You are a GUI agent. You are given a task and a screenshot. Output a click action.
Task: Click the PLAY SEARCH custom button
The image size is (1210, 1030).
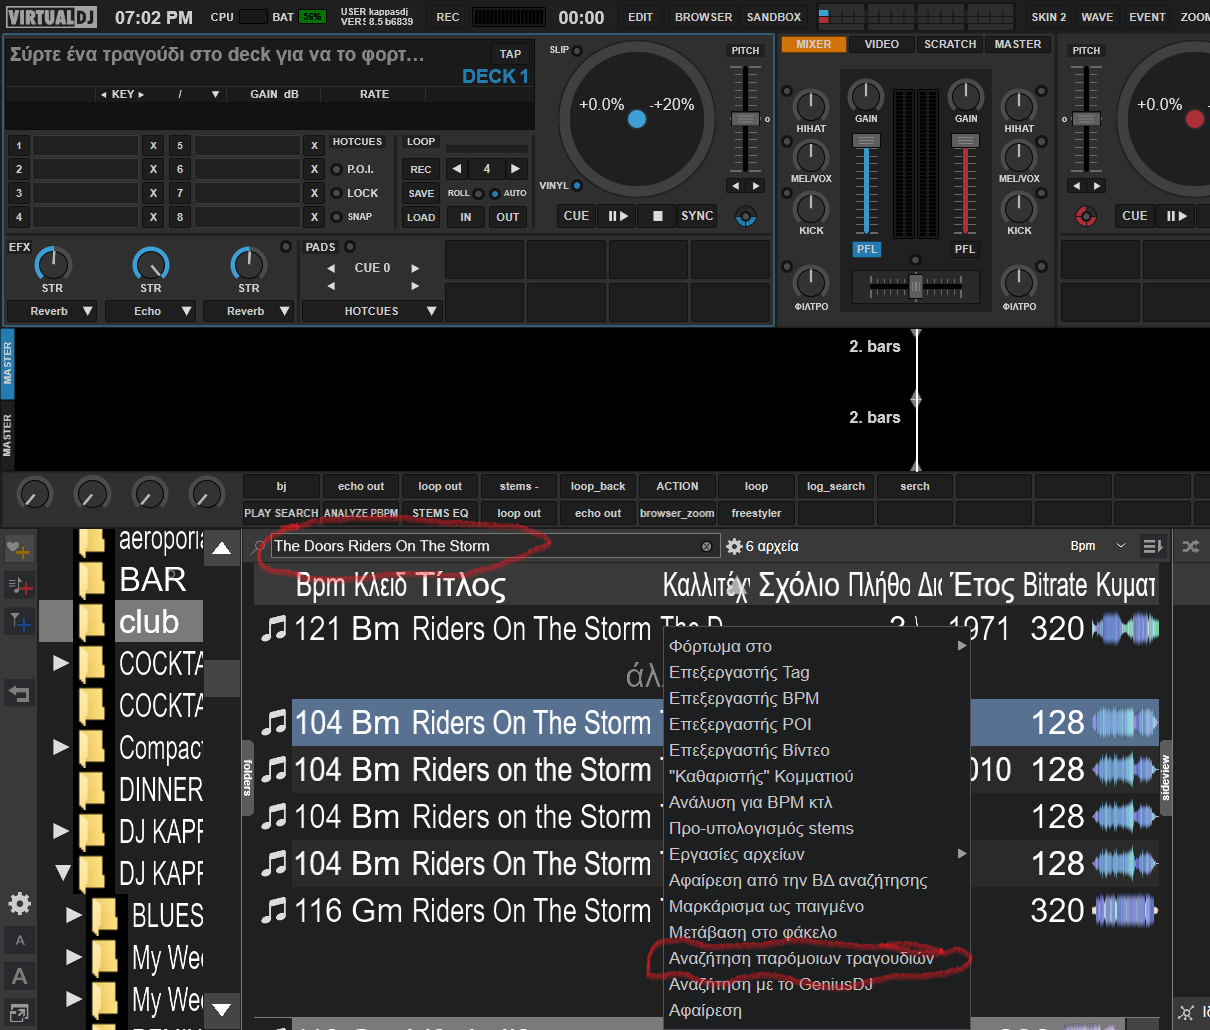point(281,513)
